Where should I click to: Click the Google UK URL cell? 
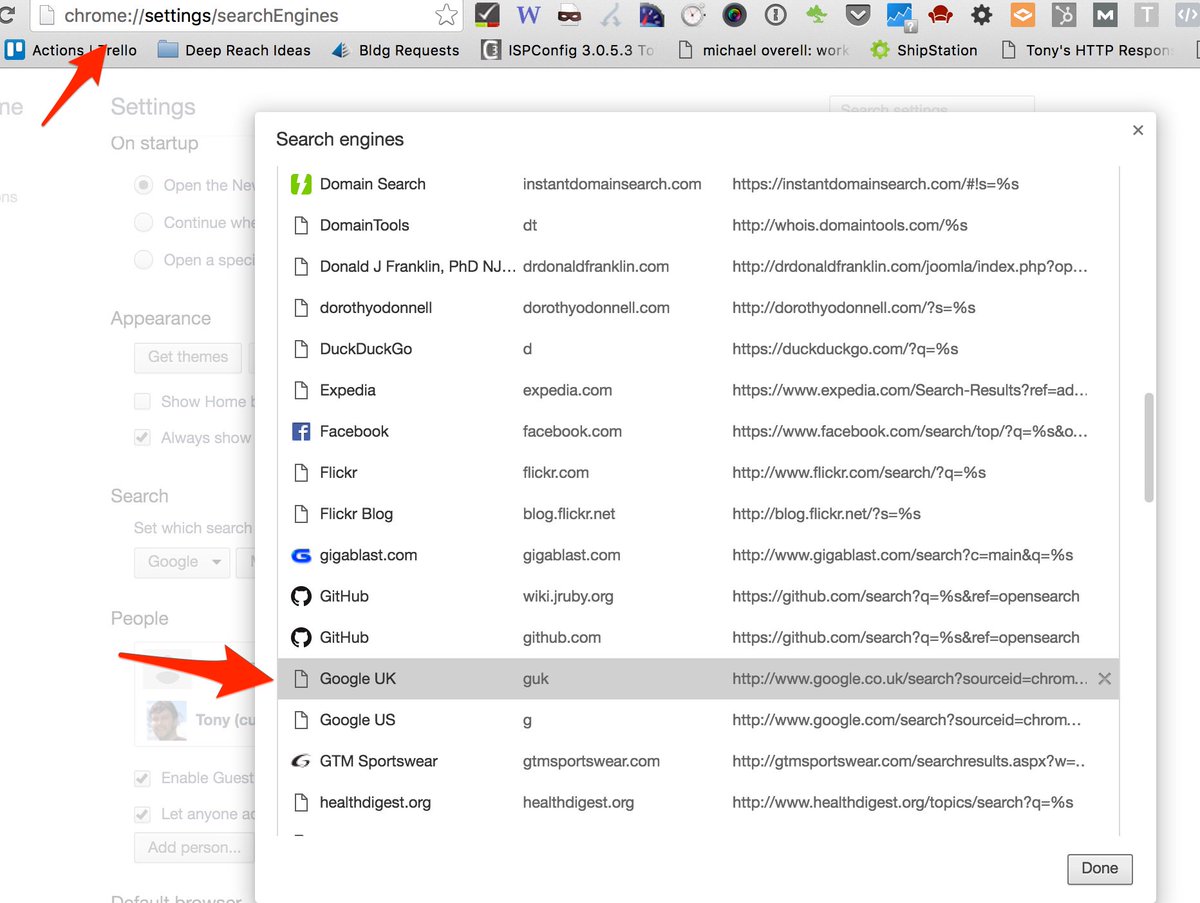tap(909, 679)
